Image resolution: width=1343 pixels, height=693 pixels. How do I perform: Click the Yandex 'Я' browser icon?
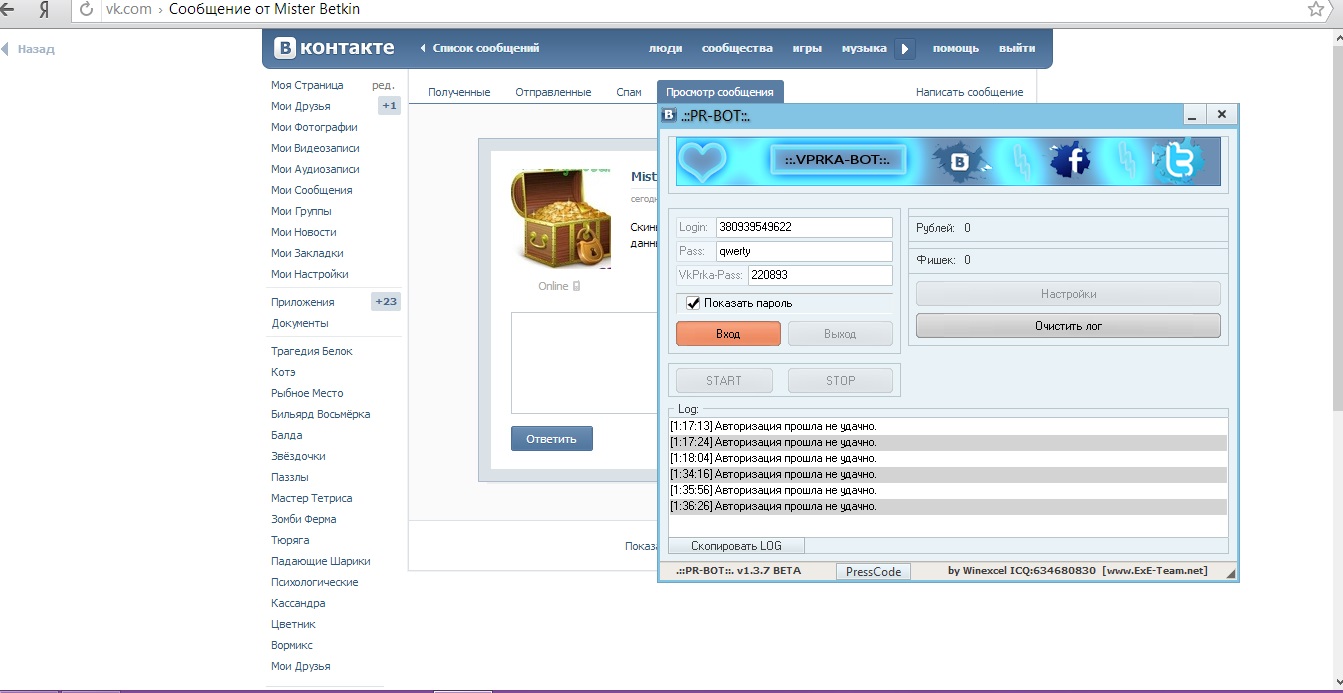(43, 10)
